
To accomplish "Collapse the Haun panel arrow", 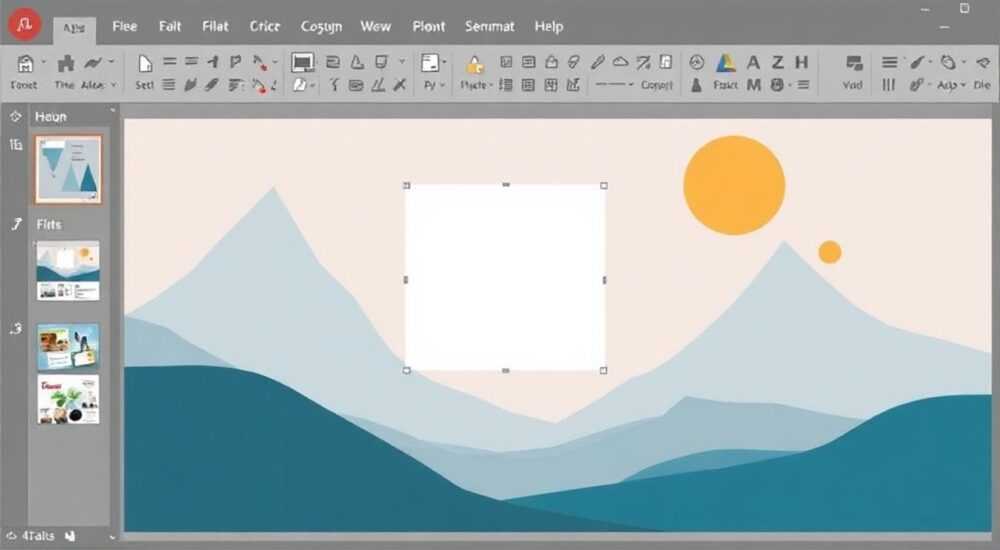I will pos(113,110).
